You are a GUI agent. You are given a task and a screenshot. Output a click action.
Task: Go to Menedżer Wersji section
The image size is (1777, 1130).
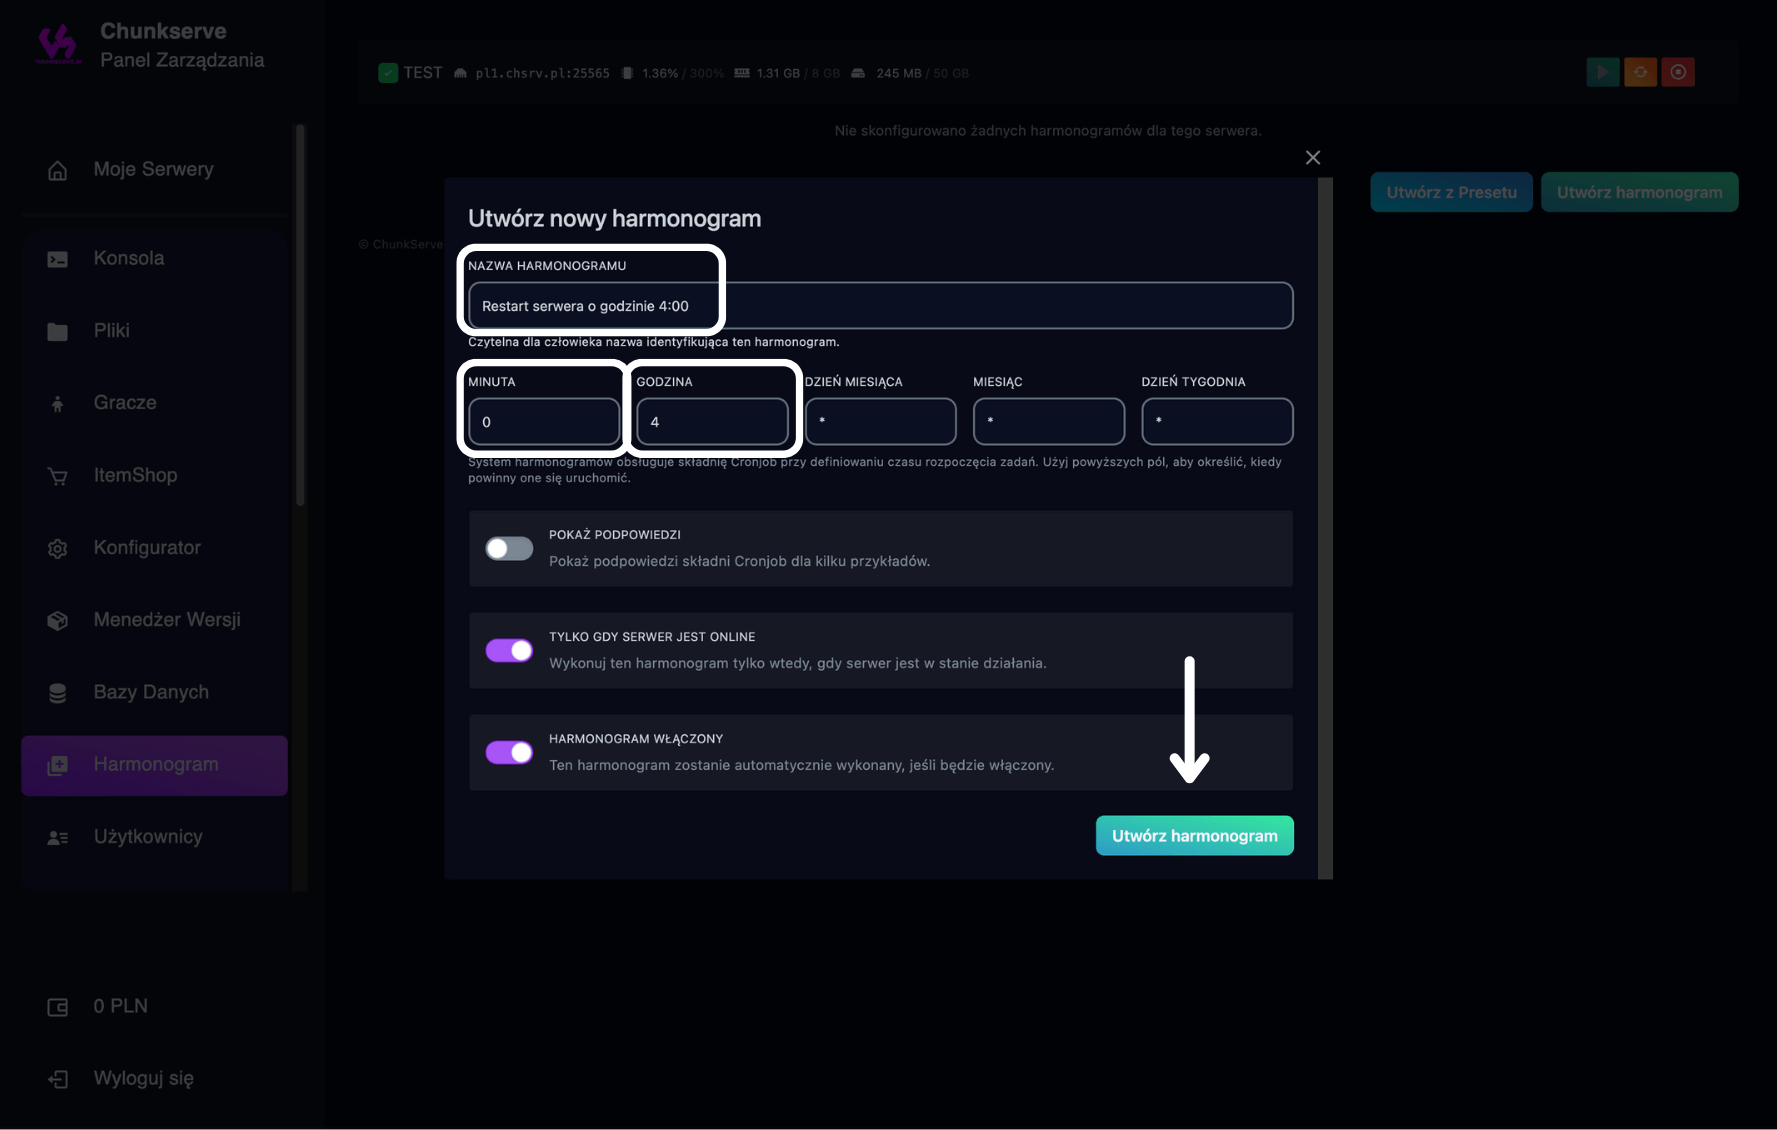coord(166,620)
